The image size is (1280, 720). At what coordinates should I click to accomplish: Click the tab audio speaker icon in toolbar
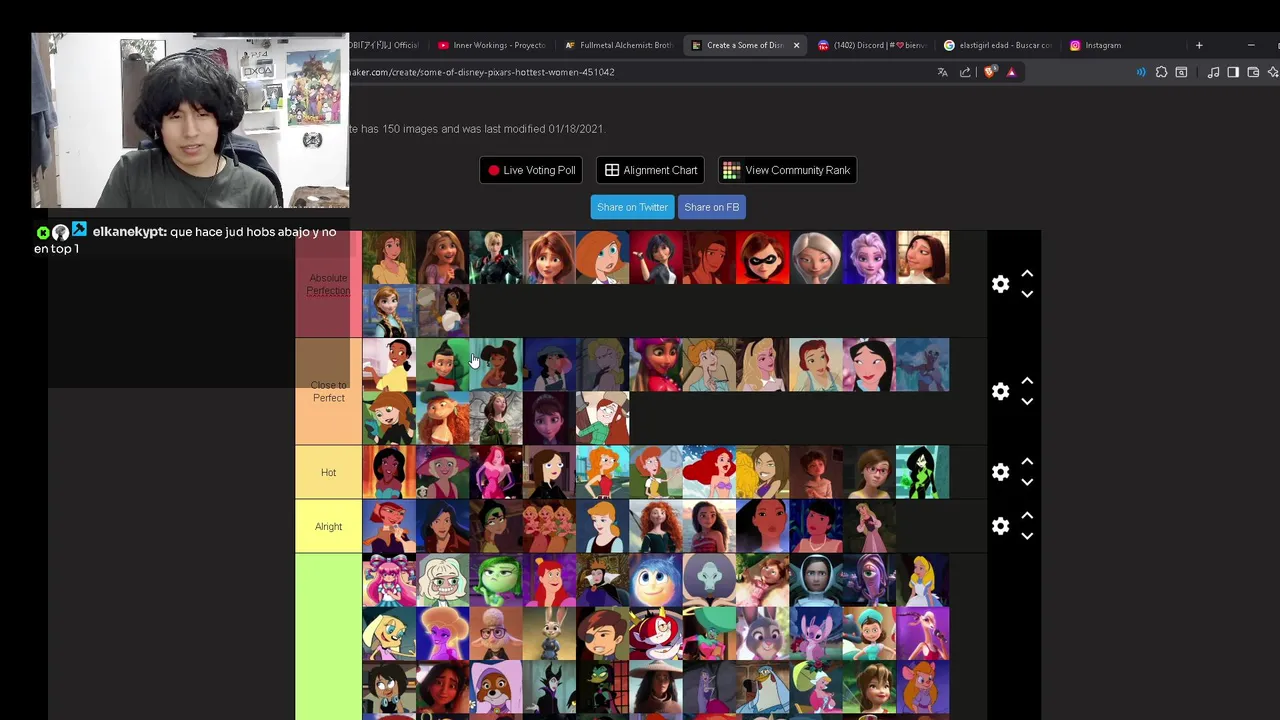point(1141,72)
